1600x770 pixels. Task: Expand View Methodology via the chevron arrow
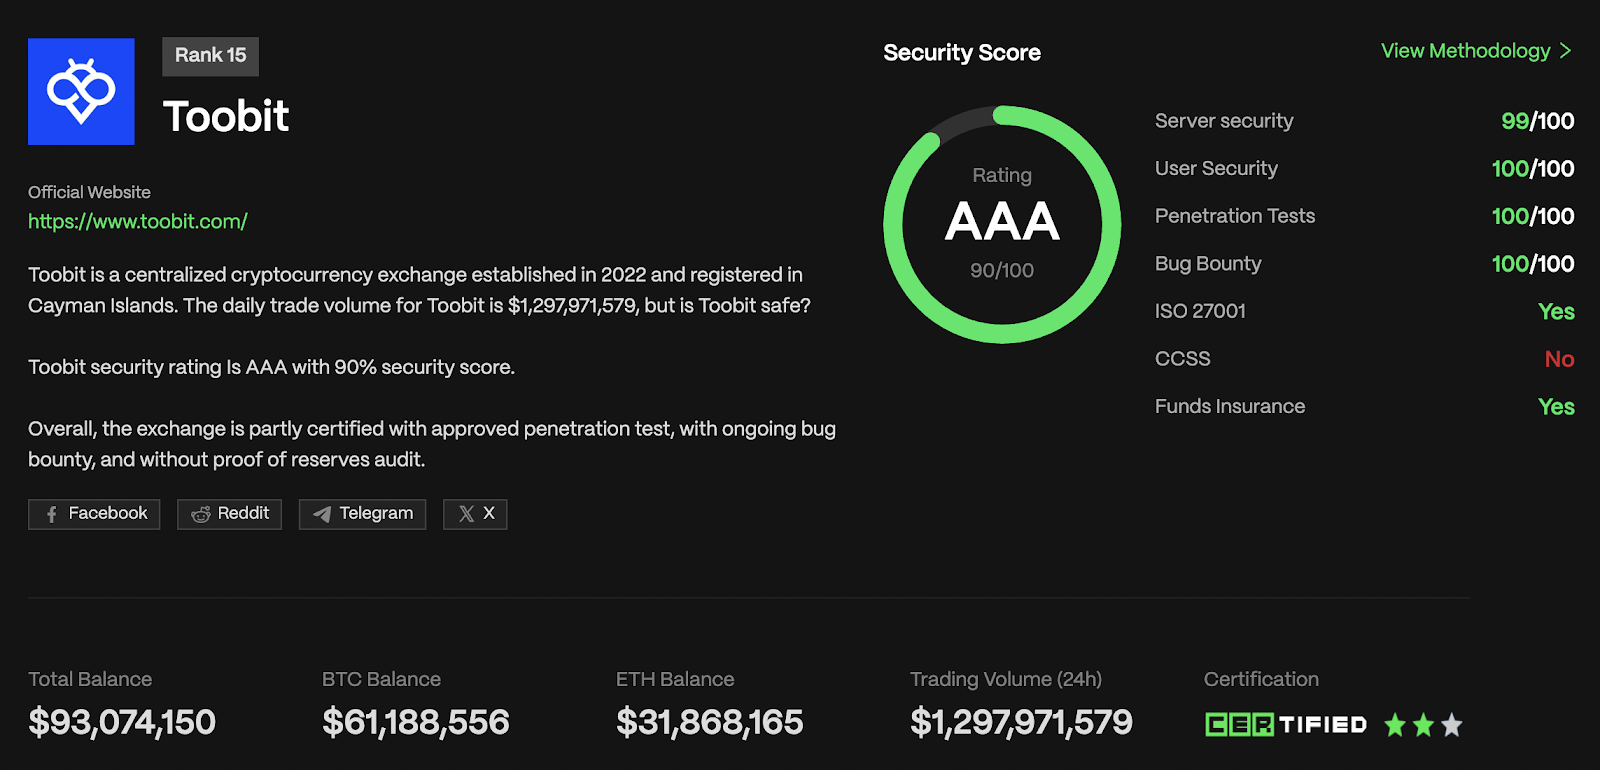(1566, 51)
